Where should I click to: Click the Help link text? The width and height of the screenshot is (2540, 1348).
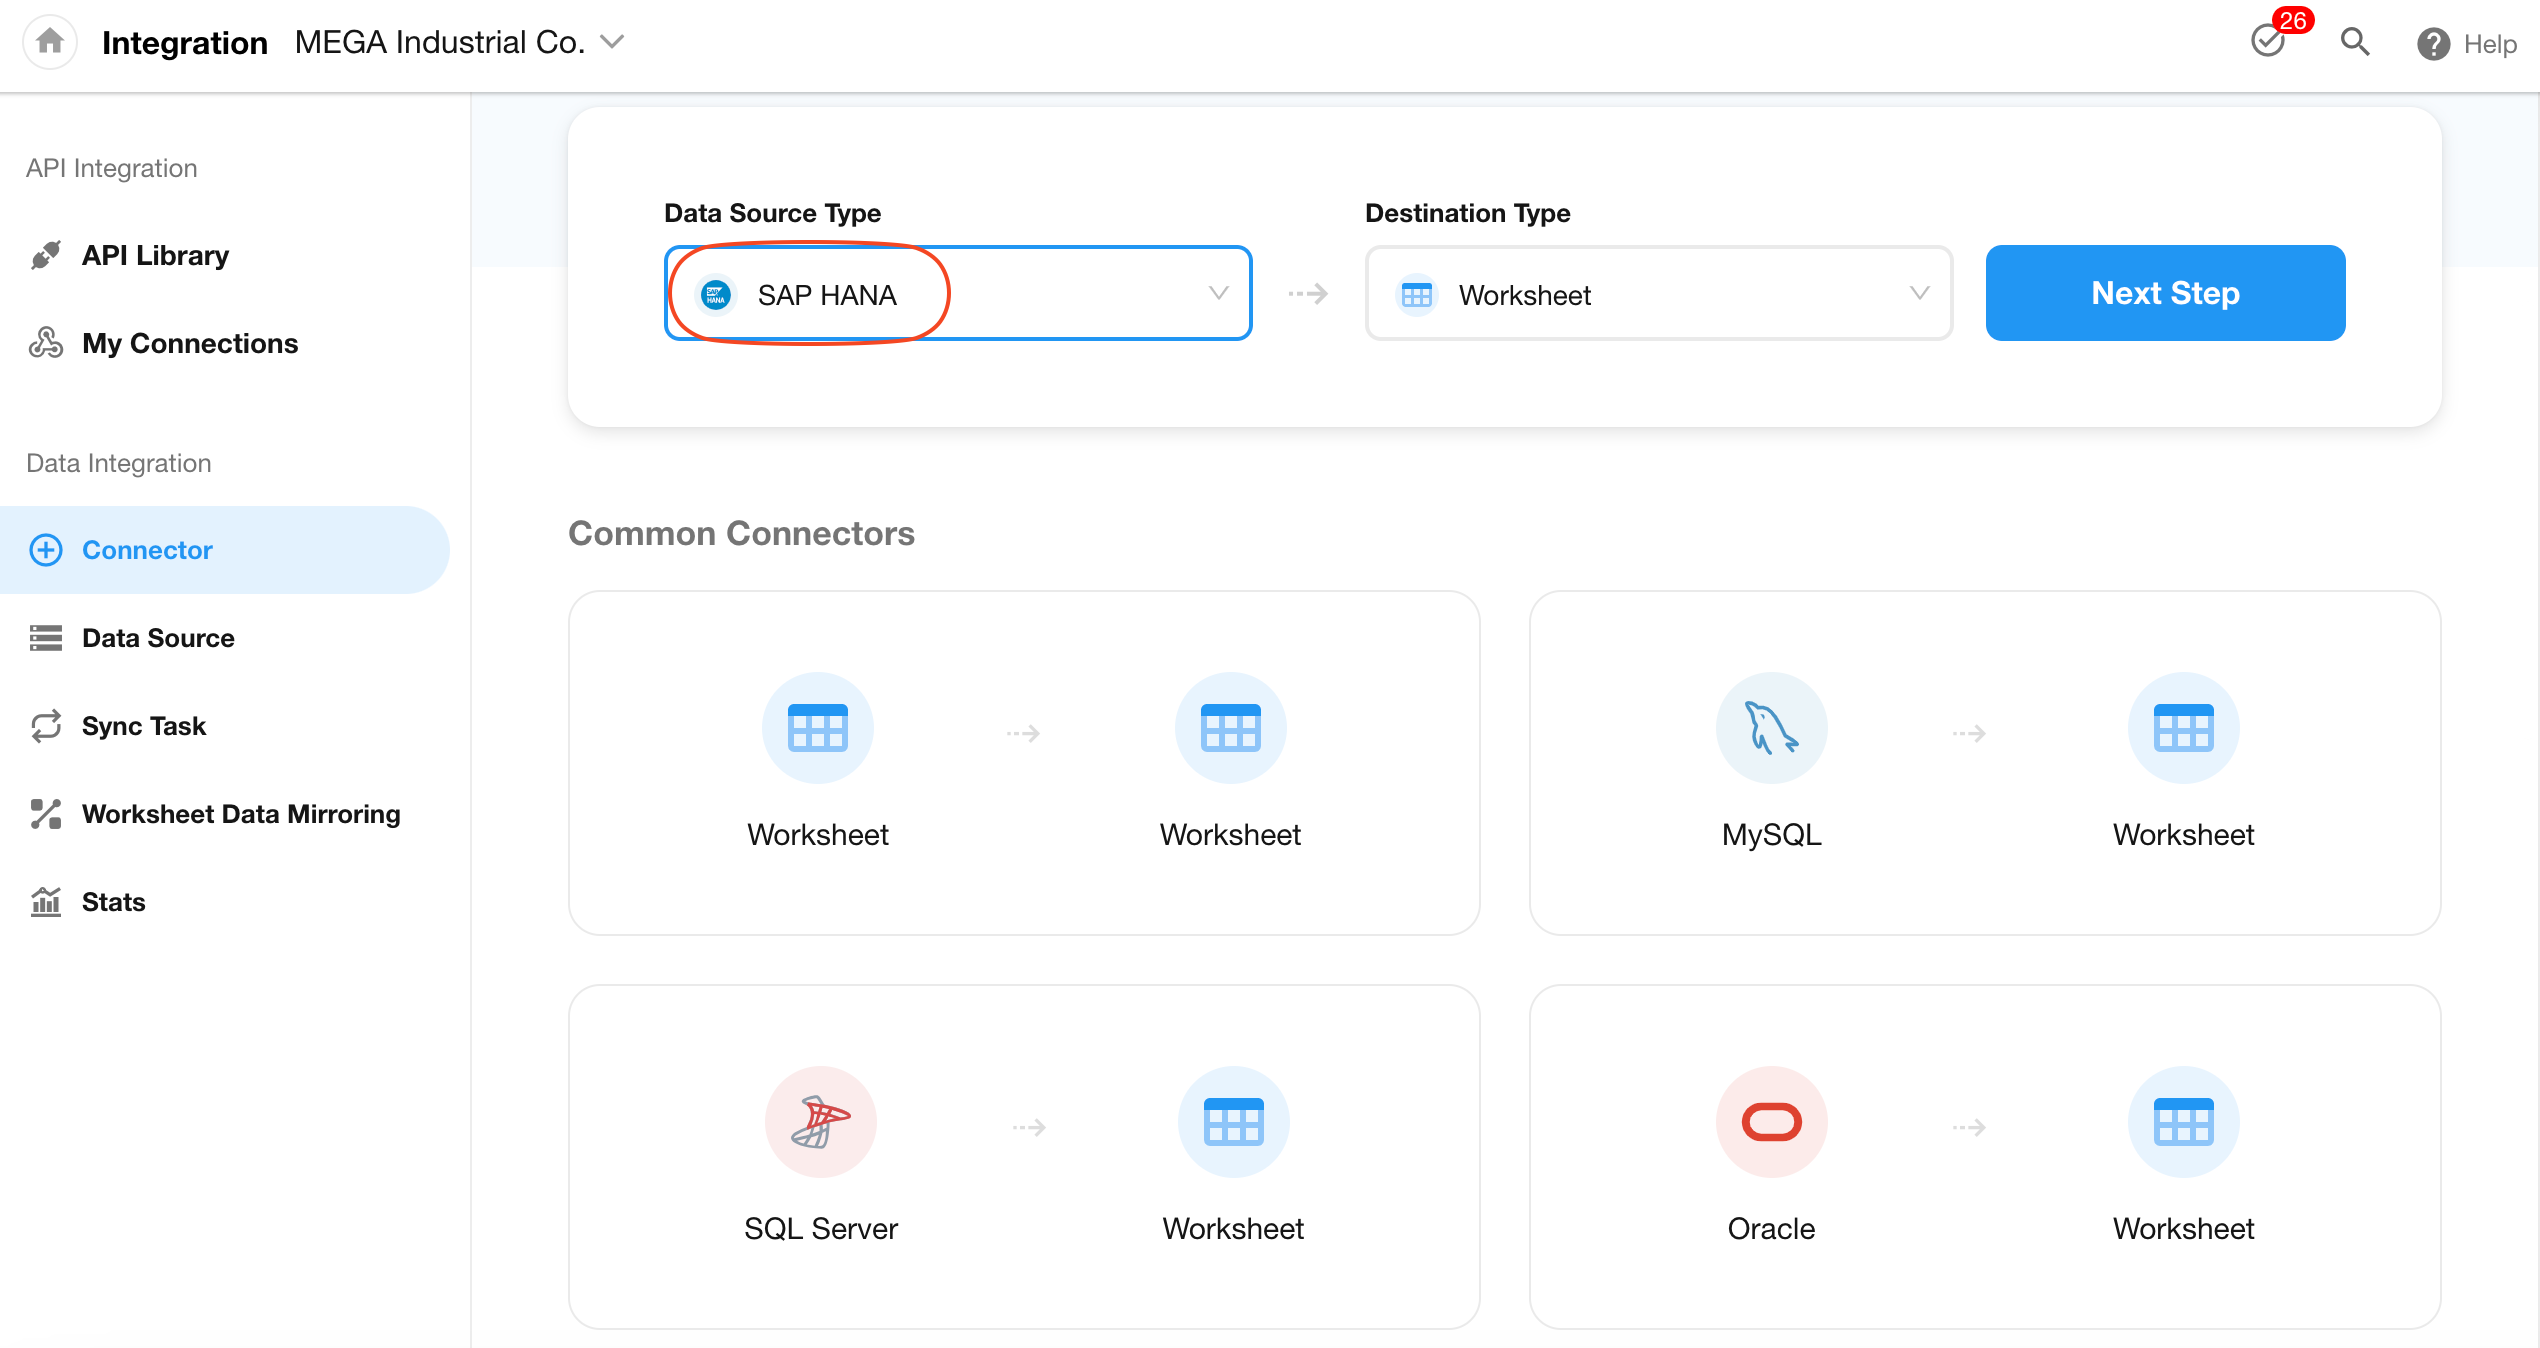[2490, 44]
